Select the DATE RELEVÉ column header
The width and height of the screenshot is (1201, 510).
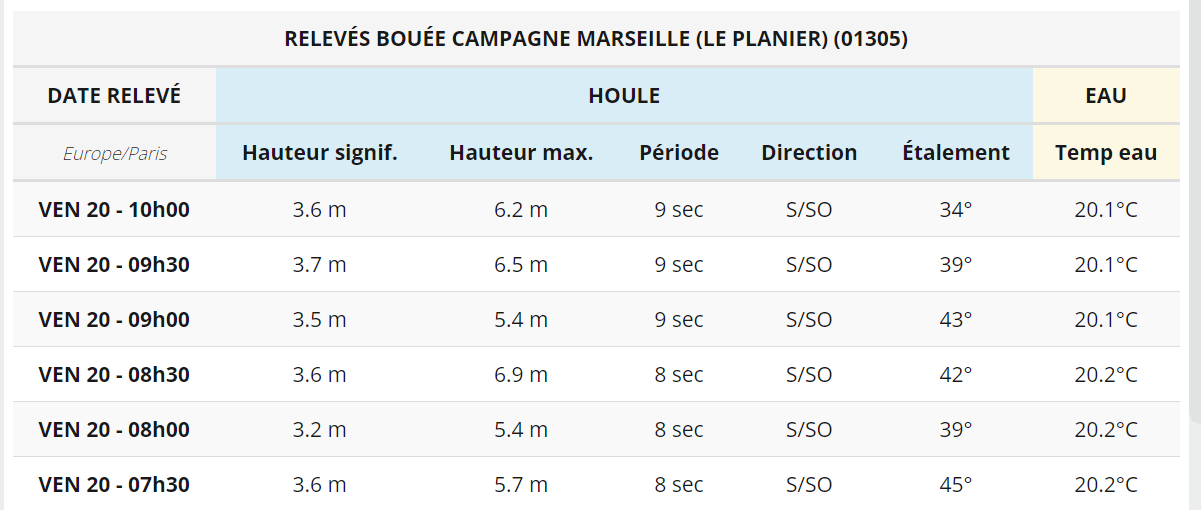click(x=114, y=96)
